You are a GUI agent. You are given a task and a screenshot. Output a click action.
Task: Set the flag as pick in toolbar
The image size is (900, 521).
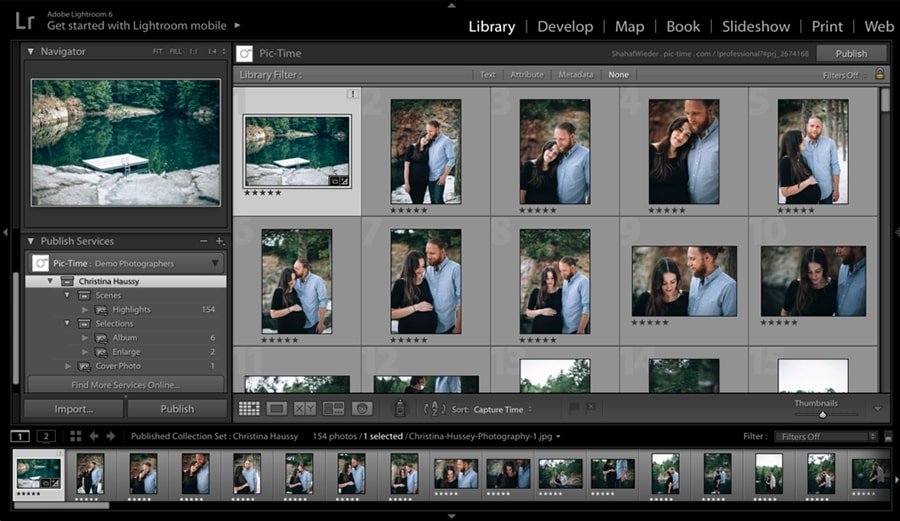tap(575, 408)
